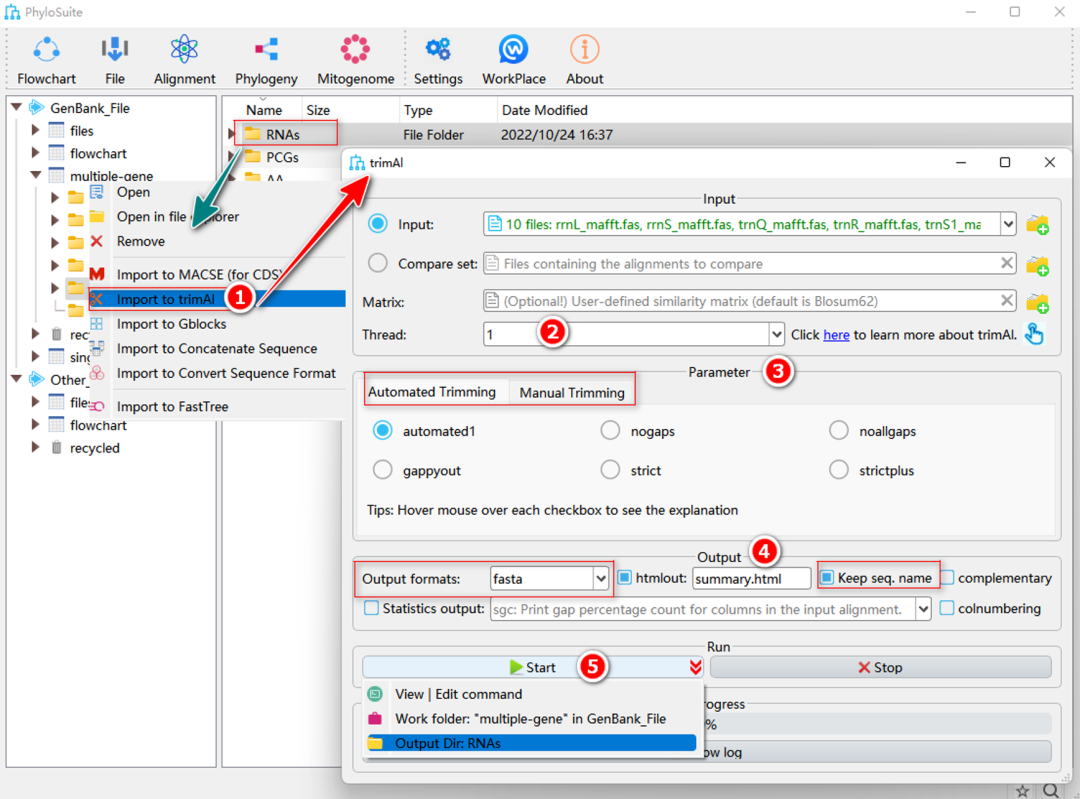The width and height of the screenshot is (1080, 799).
Task: Expand the recycled node at tree bottom
Action: [x=35, y=447]
